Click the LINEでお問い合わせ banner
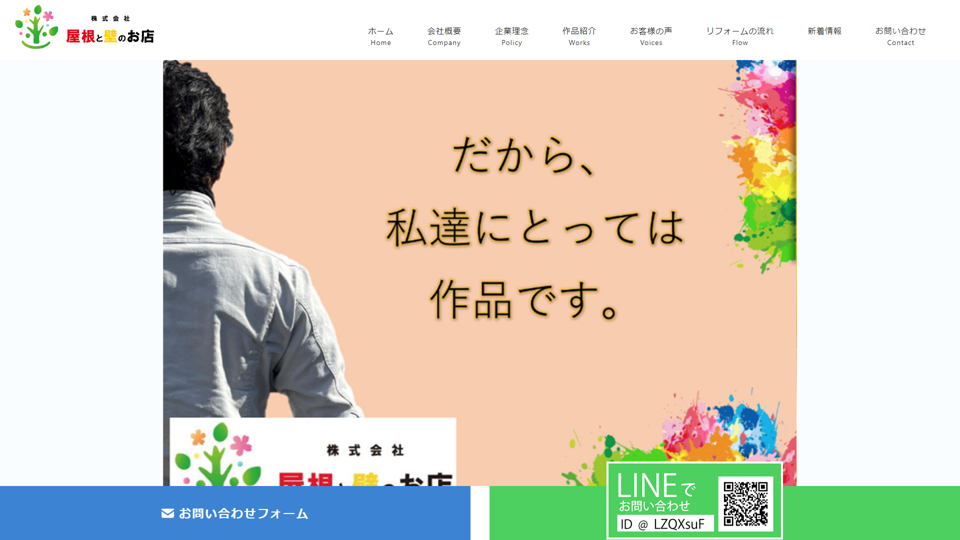This screenshot has width=960, height=540. 694,501
